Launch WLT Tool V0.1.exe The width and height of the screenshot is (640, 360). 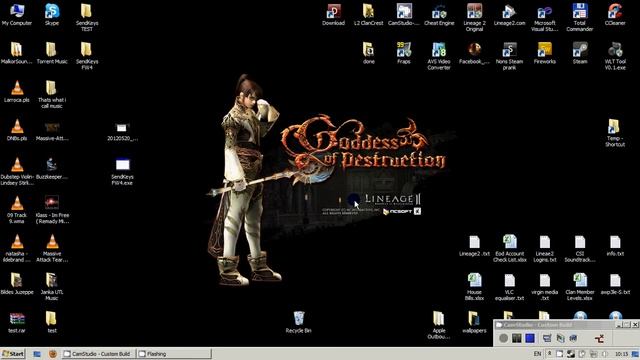point(615,56)
